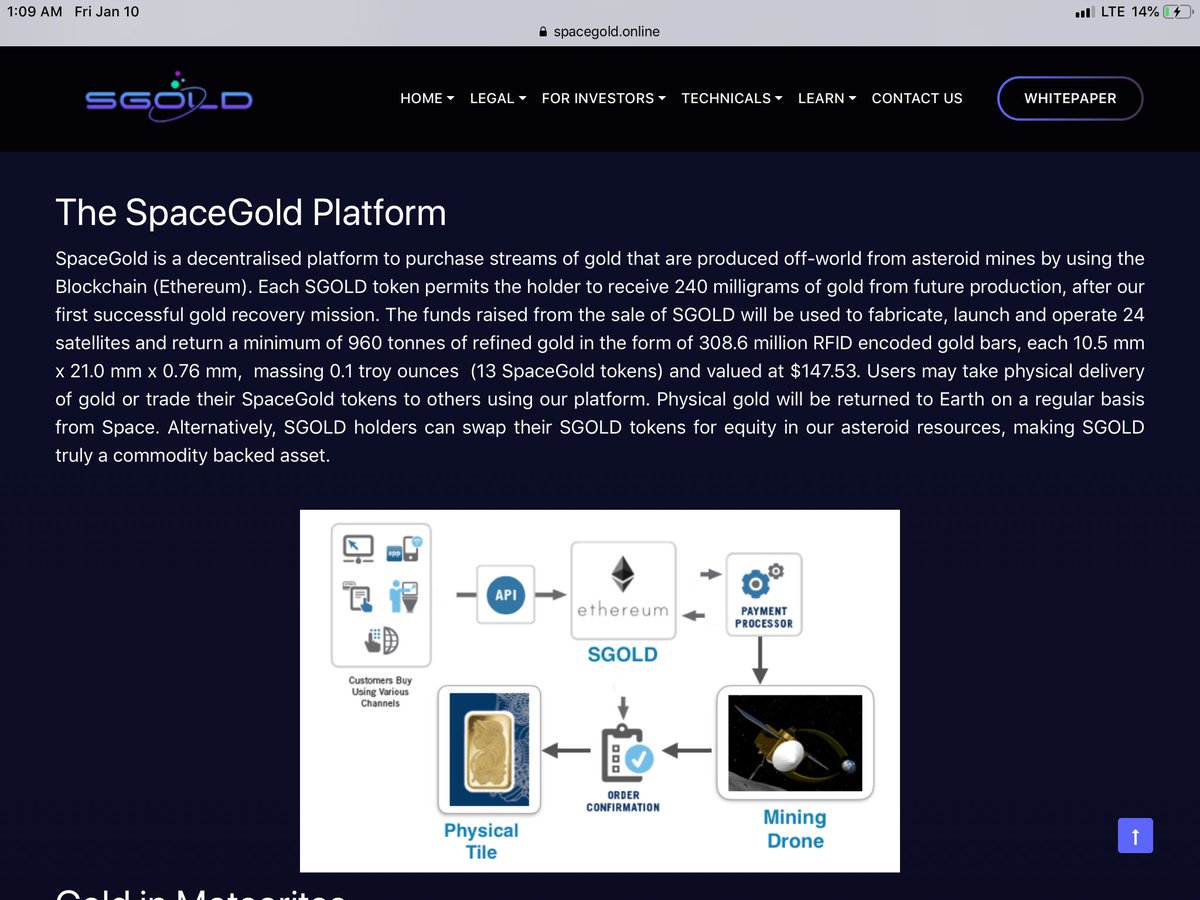This screenshot has width=1200, height=900.
Task: Tap the scroll-to-top arrow button
Action: pos(1135,835)
